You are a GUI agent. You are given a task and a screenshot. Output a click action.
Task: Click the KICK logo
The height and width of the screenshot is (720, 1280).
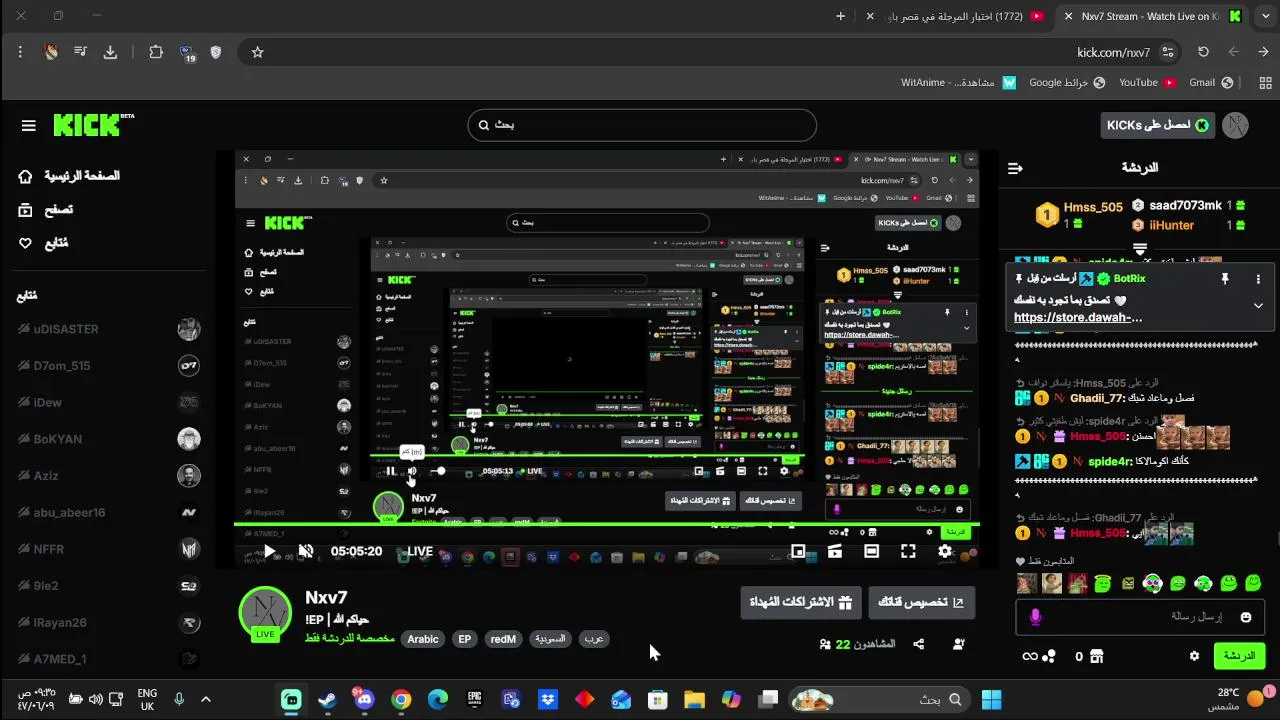coord(93,125)
